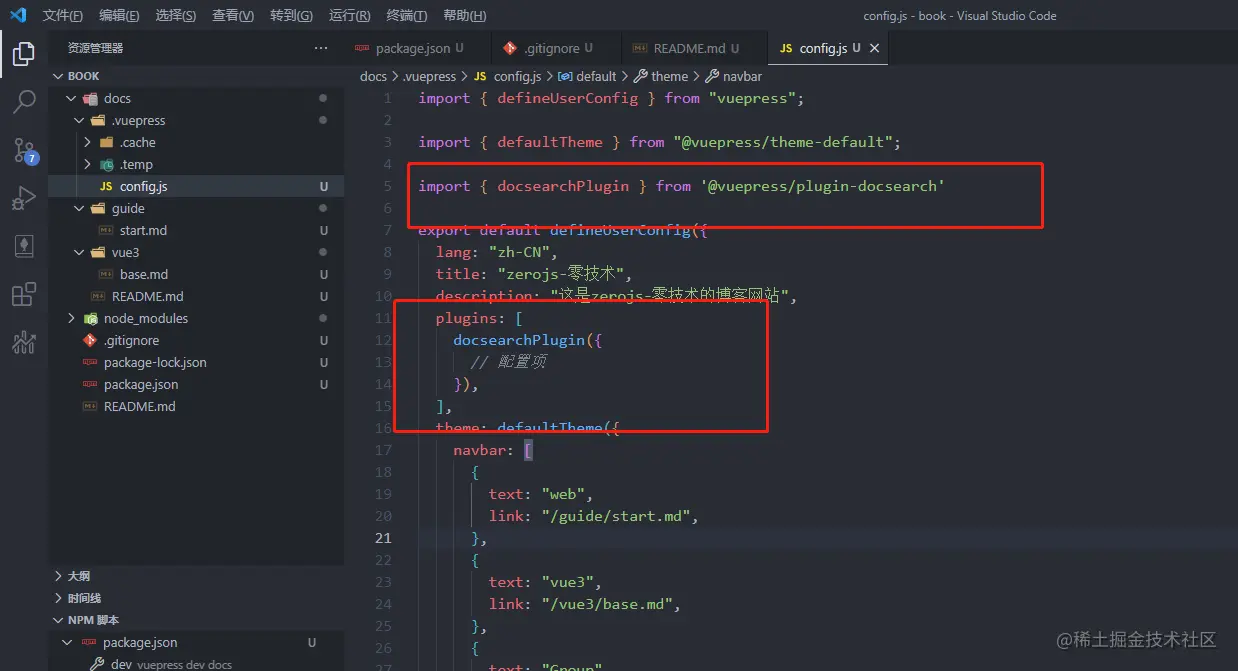Collapse the guide folder
The image size is (1238, 671).
point(80,208)
